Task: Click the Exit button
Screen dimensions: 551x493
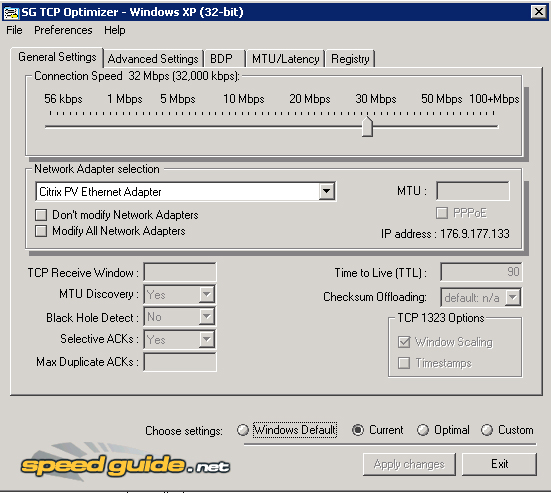Action: (499, 464)
